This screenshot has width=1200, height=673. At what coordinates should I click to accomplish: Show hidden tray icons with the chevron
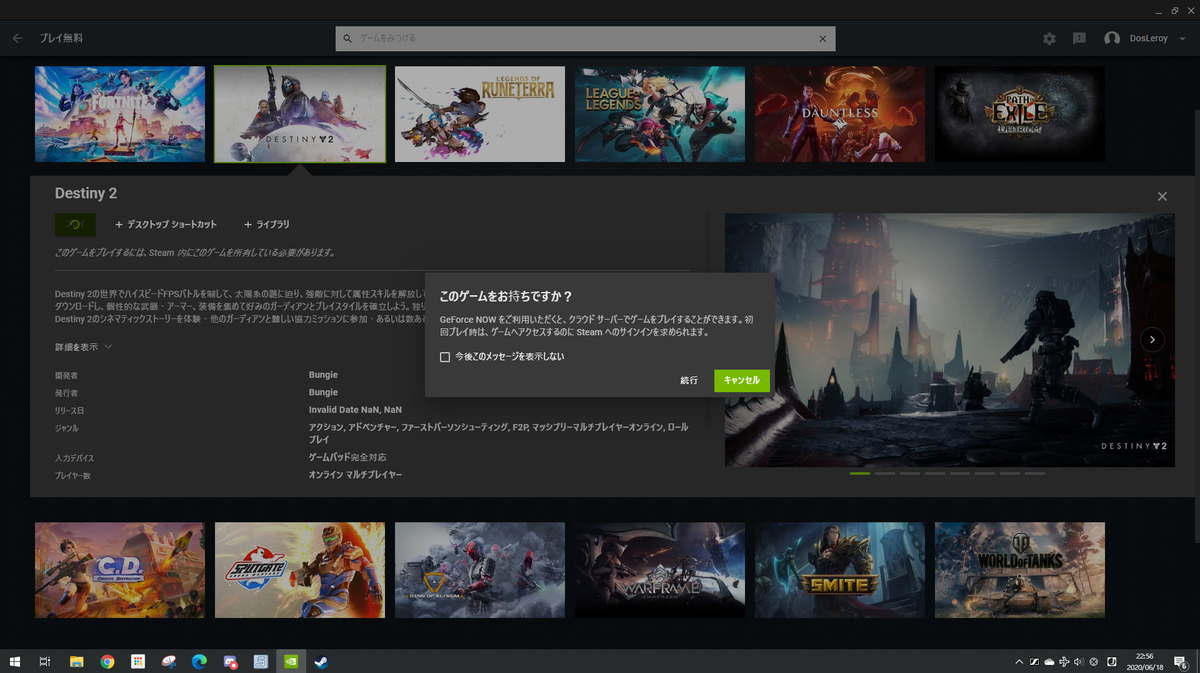[1019, 661]
